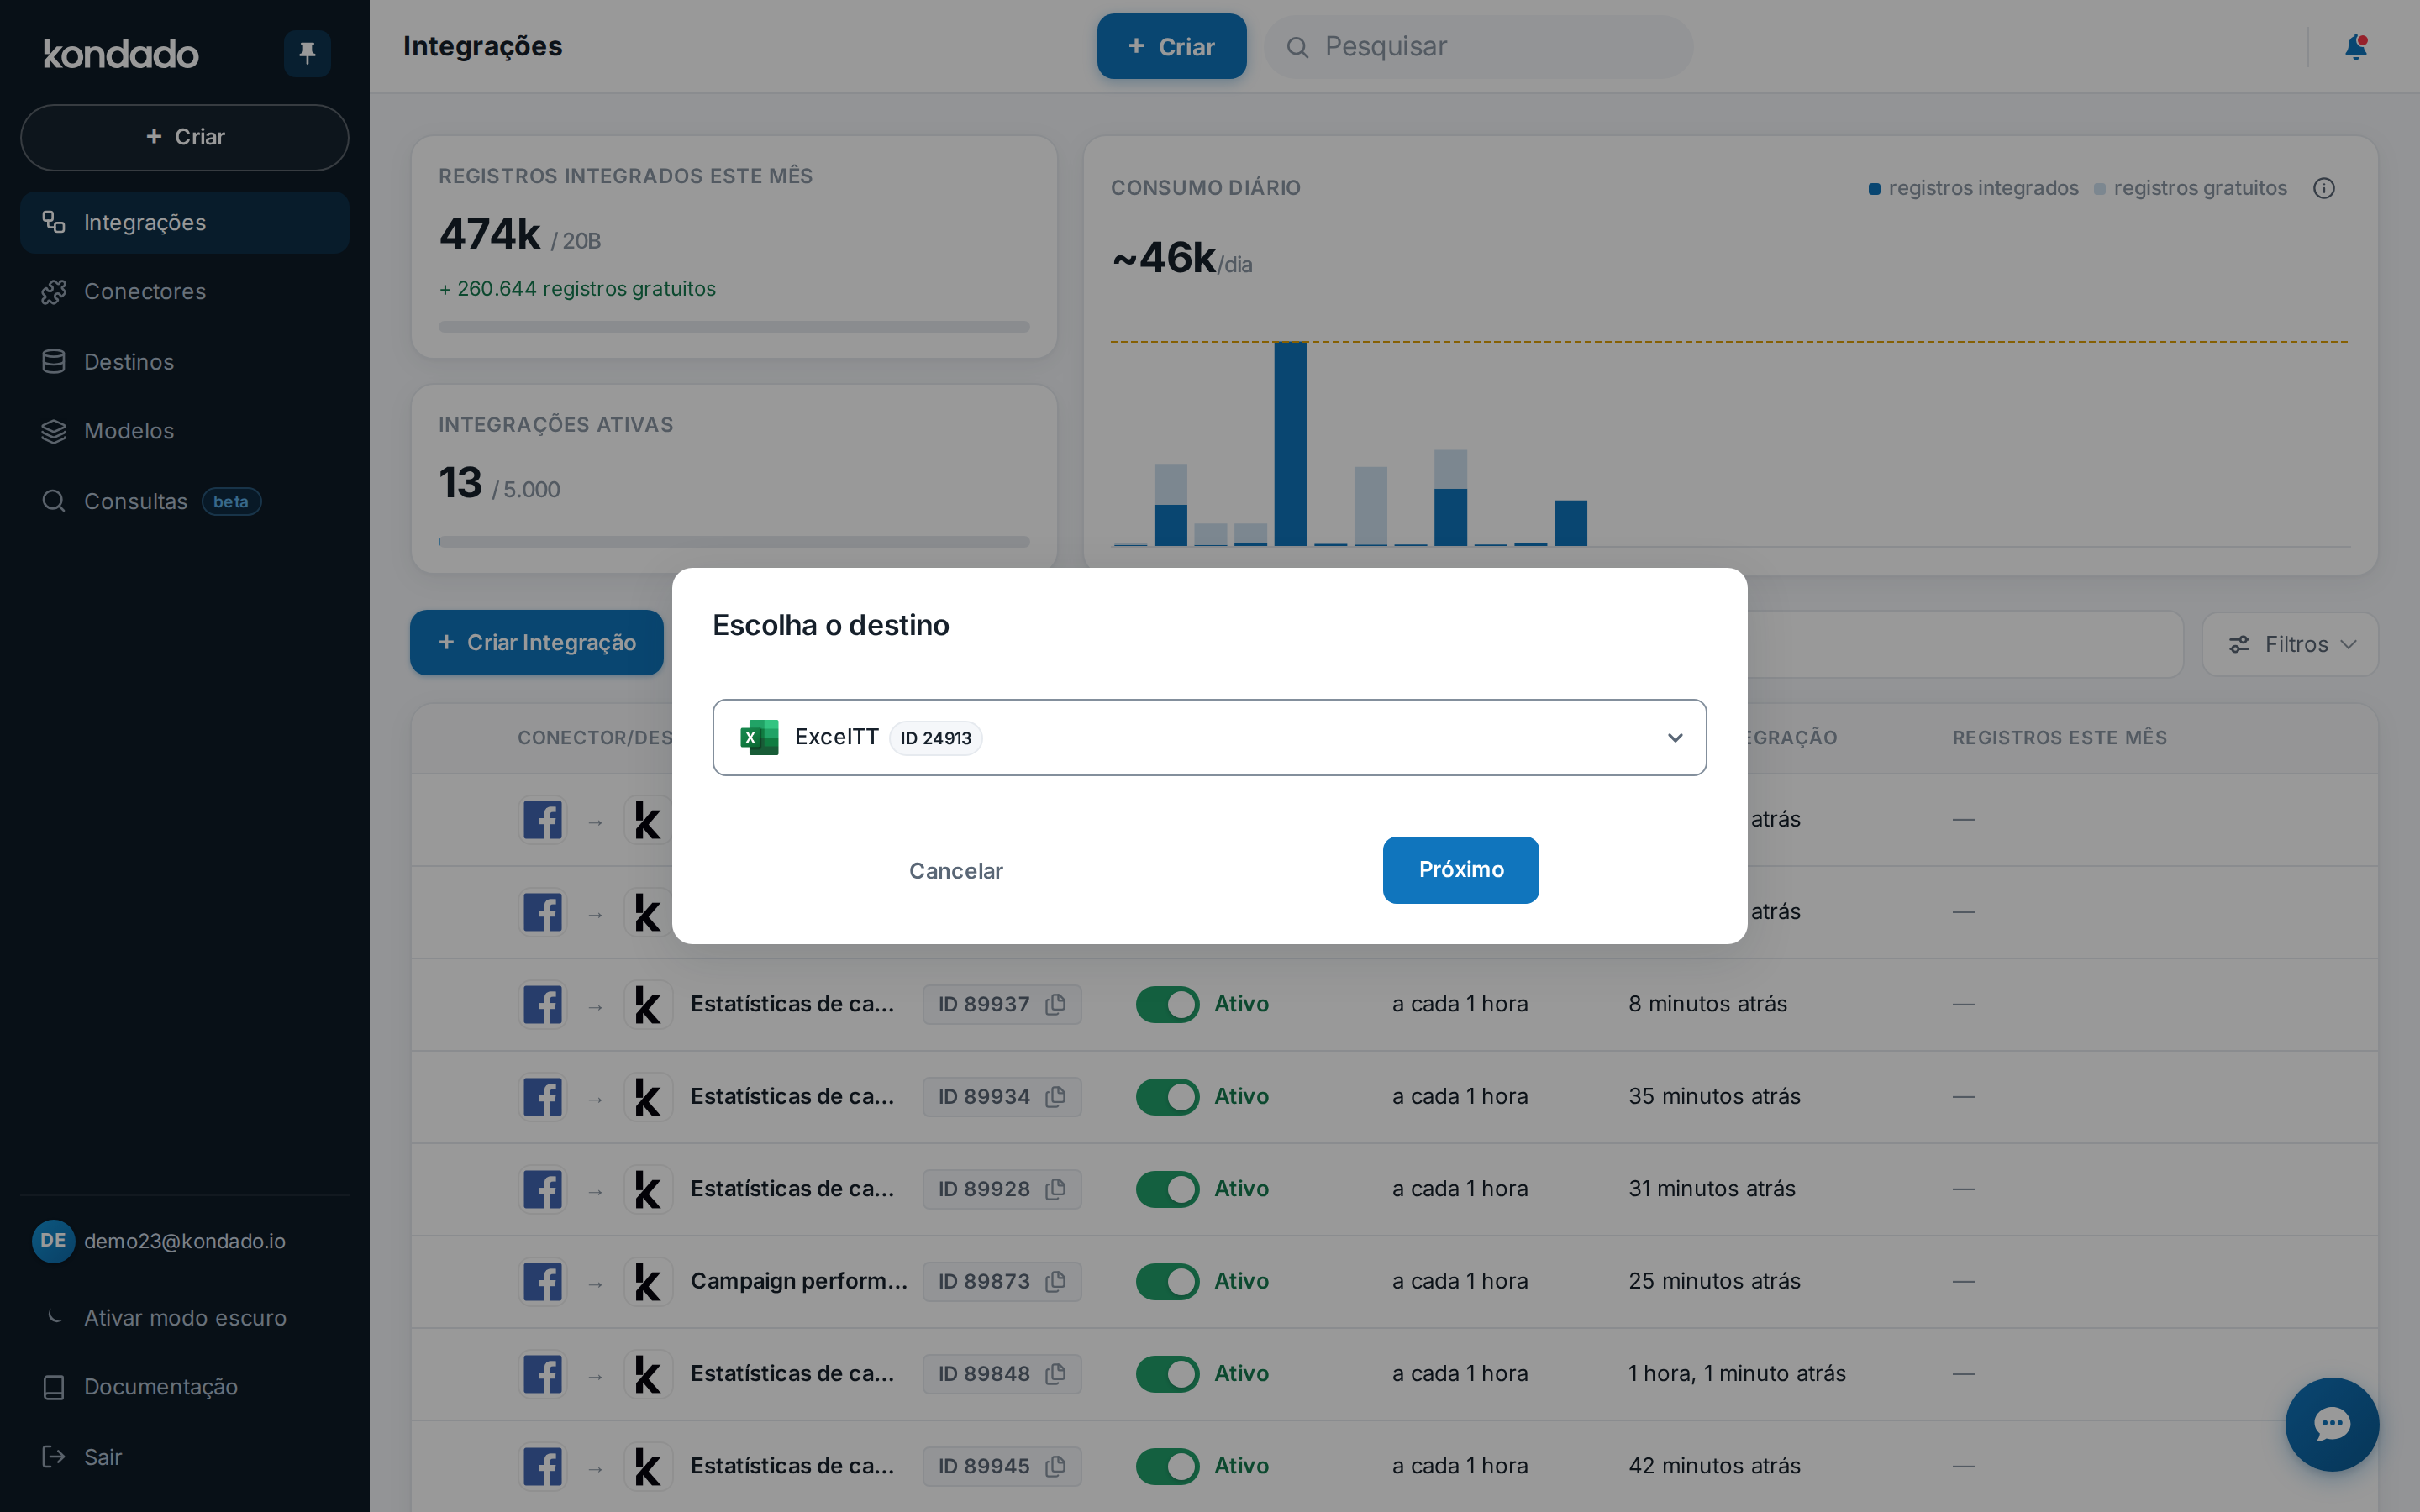Toggle off integration ID 89928

pos(1167,1189)
